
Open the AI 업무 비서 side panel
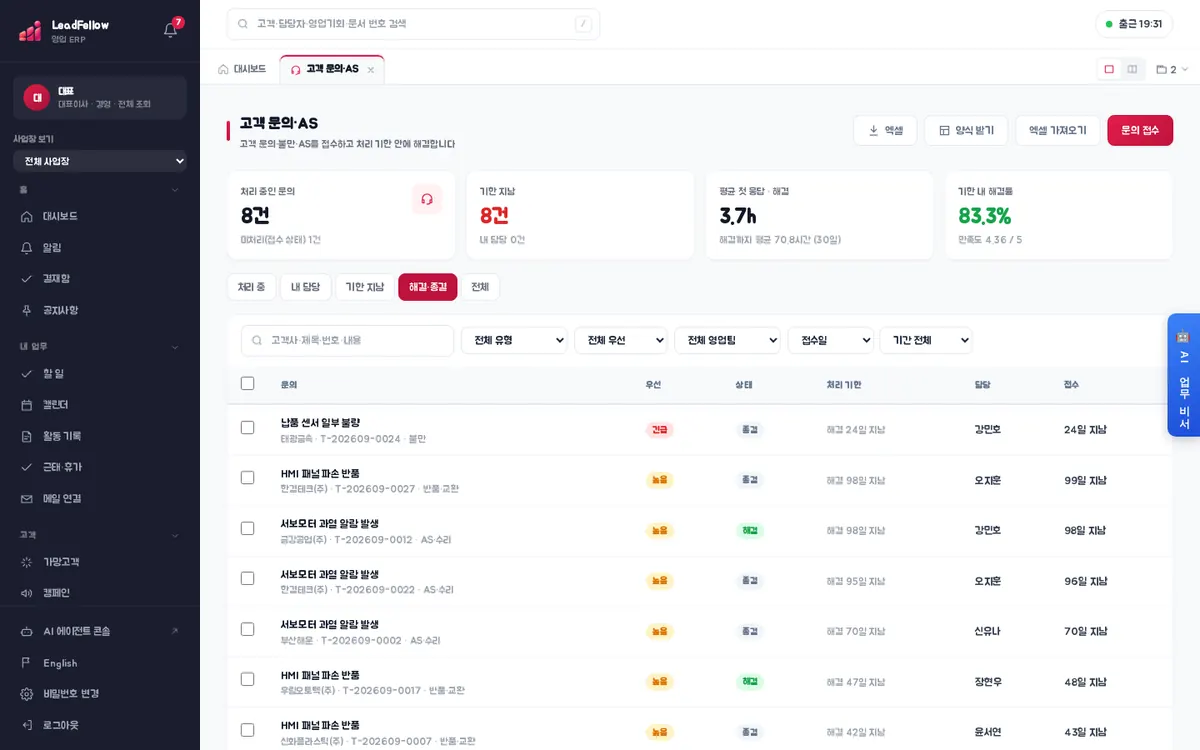[1183, 376]
